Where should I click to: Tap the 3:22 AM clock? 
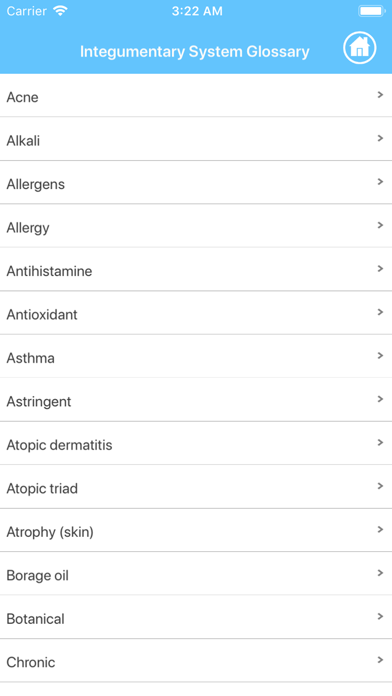tap(197, 11)
